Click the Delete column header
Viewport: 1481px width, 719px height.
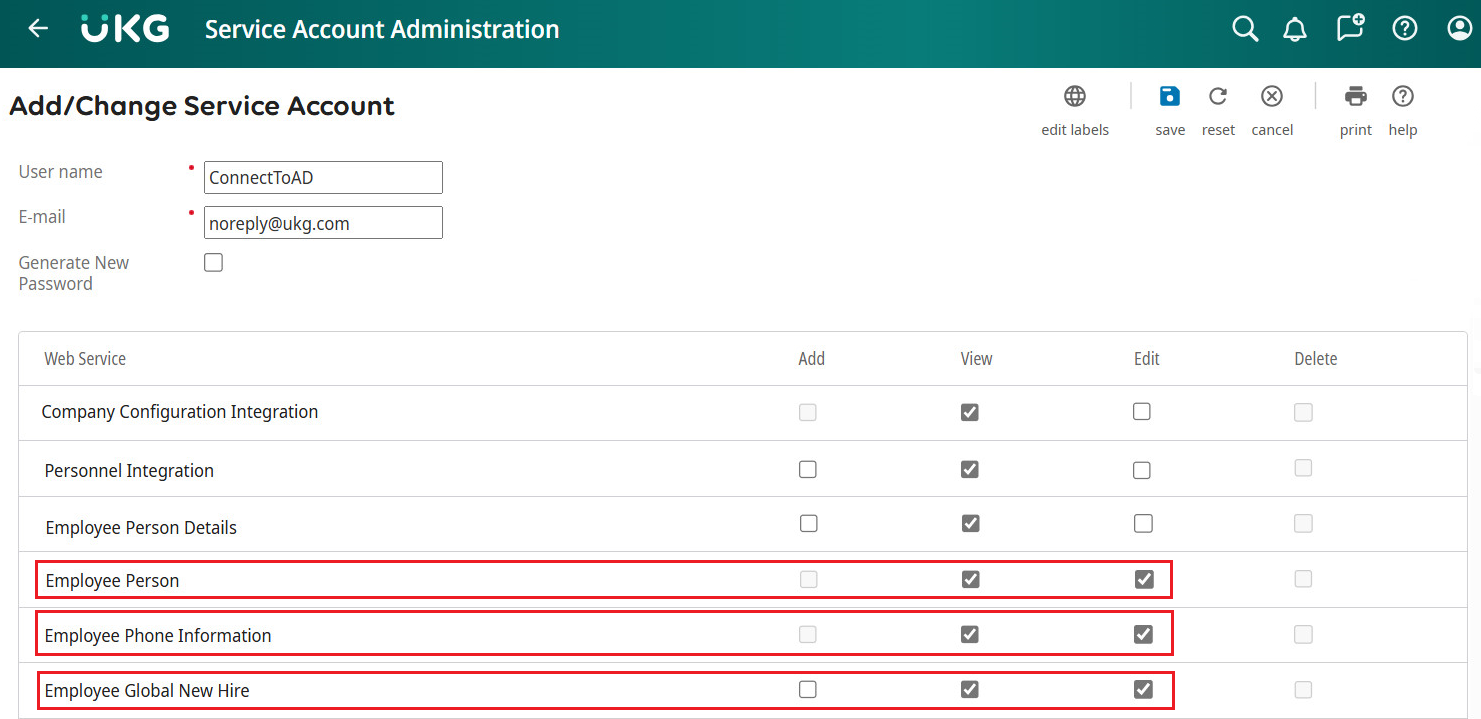pos(1316,358)
